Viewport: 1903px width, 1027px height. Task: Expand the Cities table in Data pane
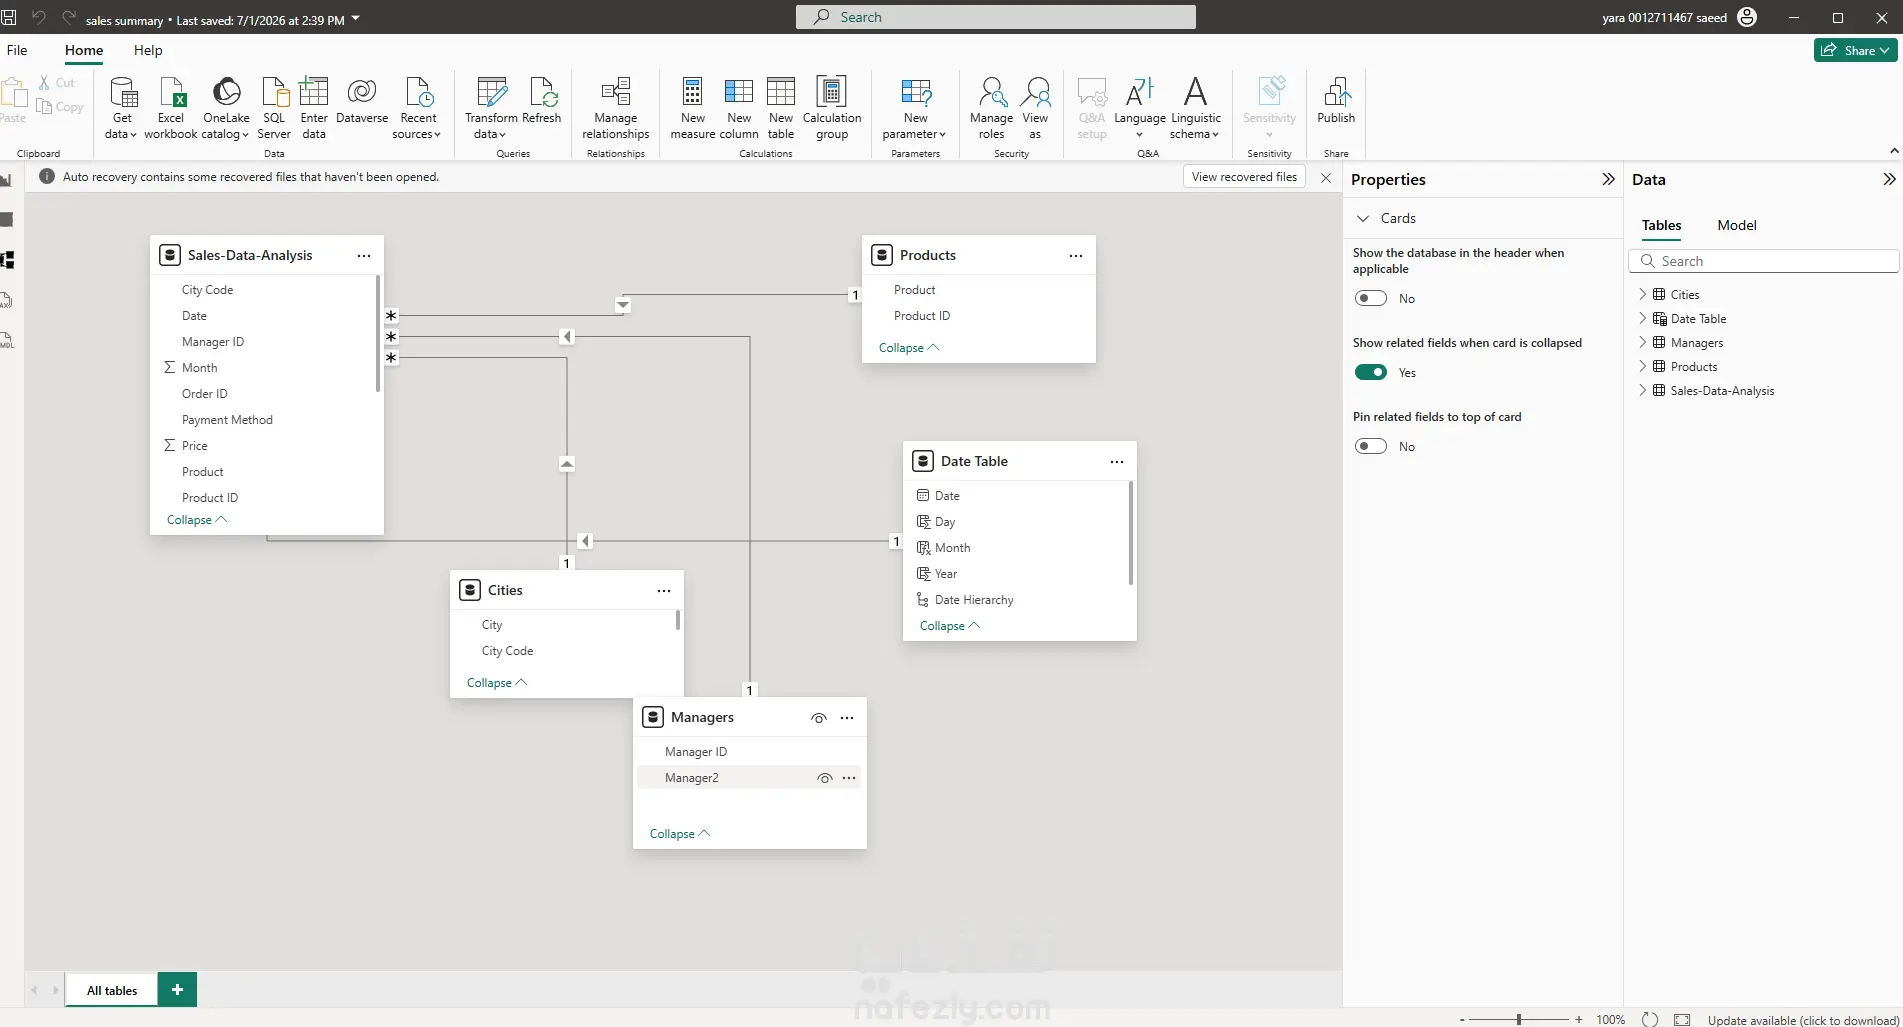1642,295
